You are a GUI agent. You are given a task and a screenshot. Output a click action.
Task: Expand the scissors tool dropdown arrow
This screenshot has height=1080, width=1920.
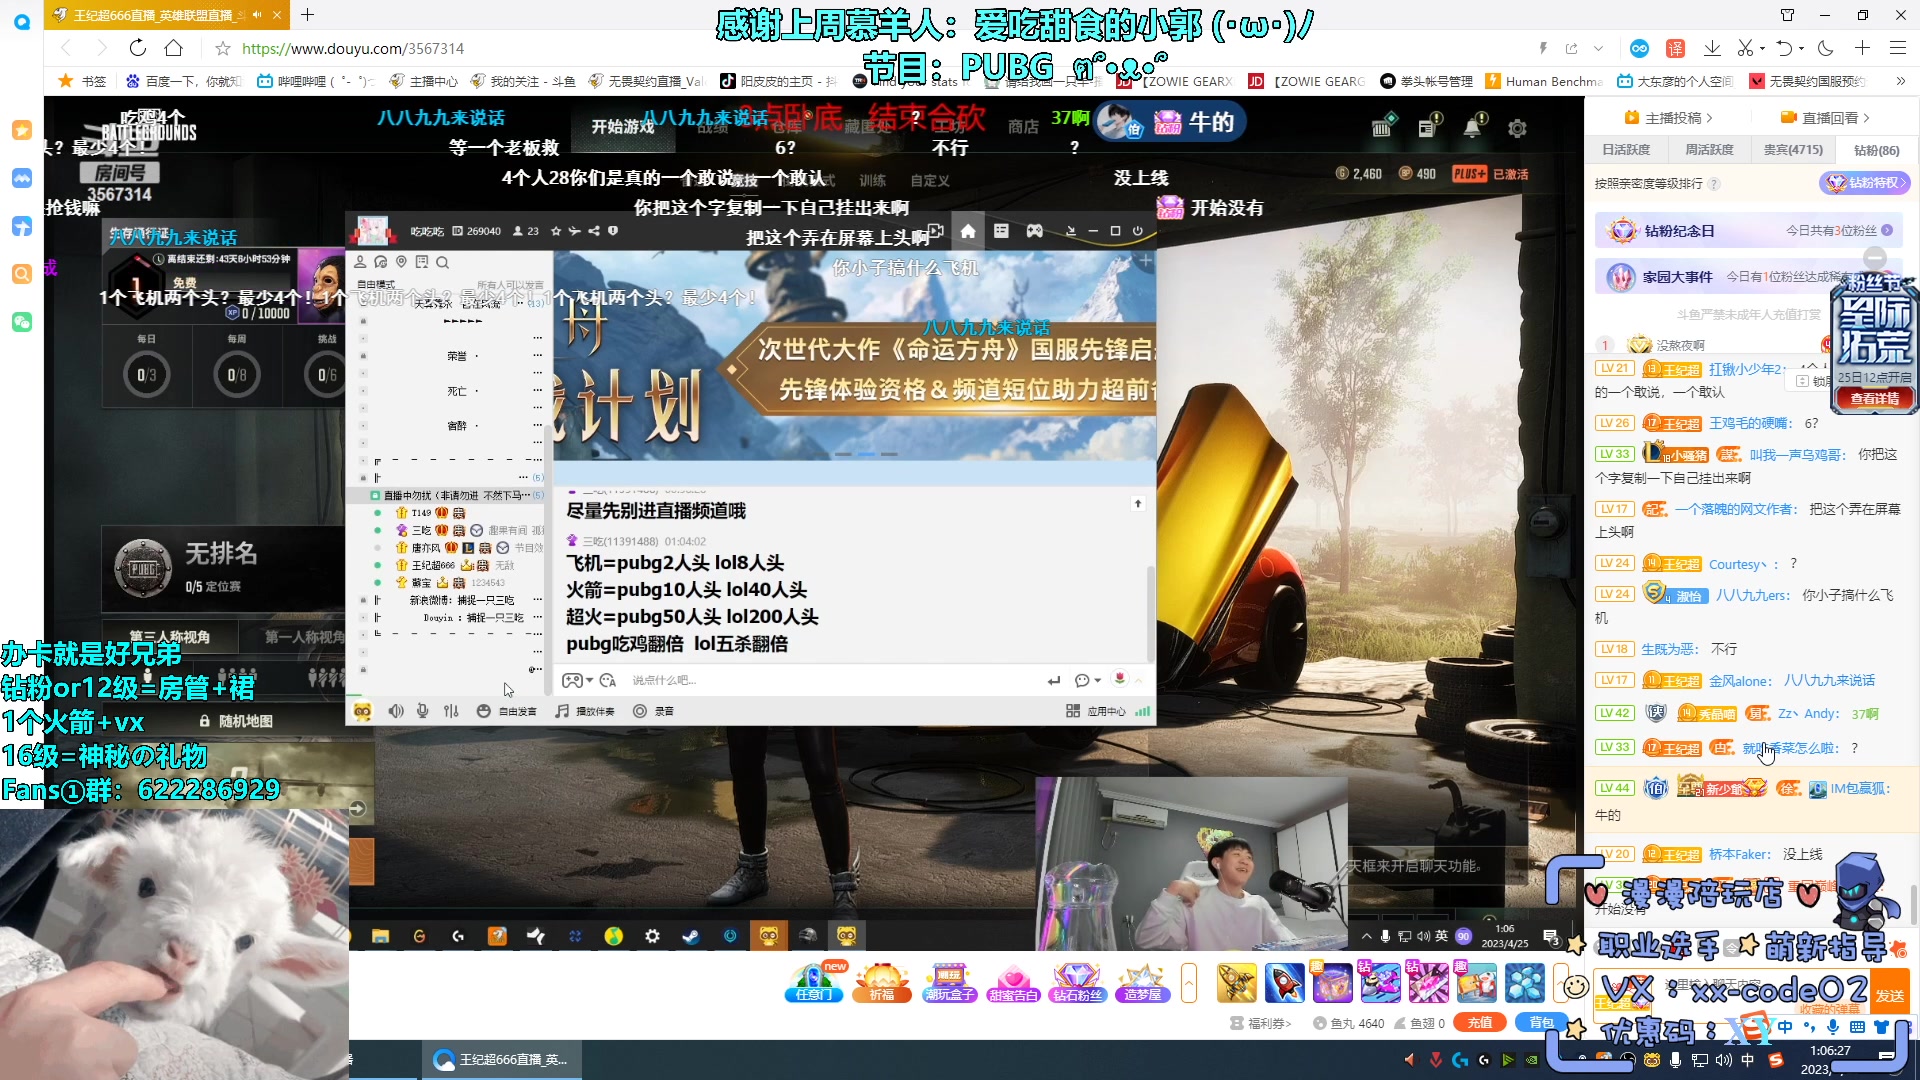coord(1762,48)
